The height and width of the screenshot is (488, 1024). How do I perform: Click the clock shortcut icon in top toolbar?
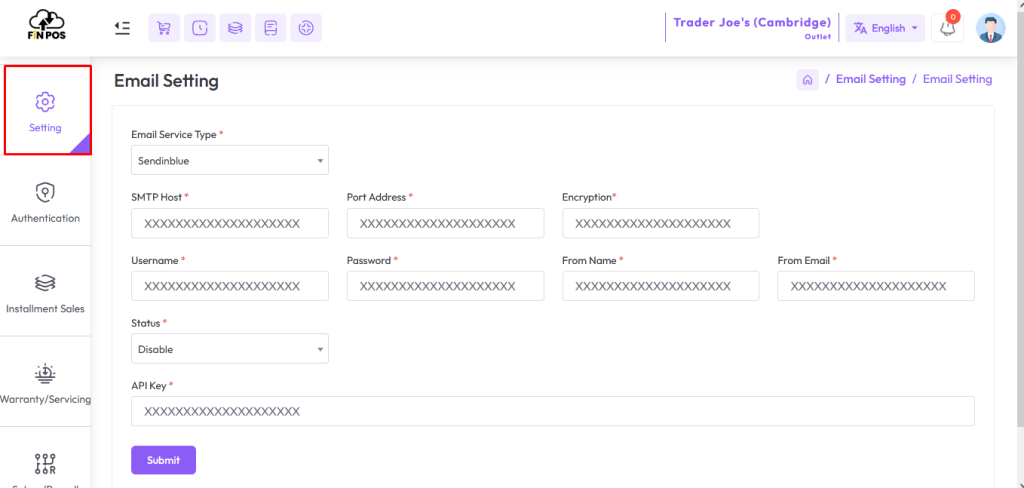pos(200,28)
